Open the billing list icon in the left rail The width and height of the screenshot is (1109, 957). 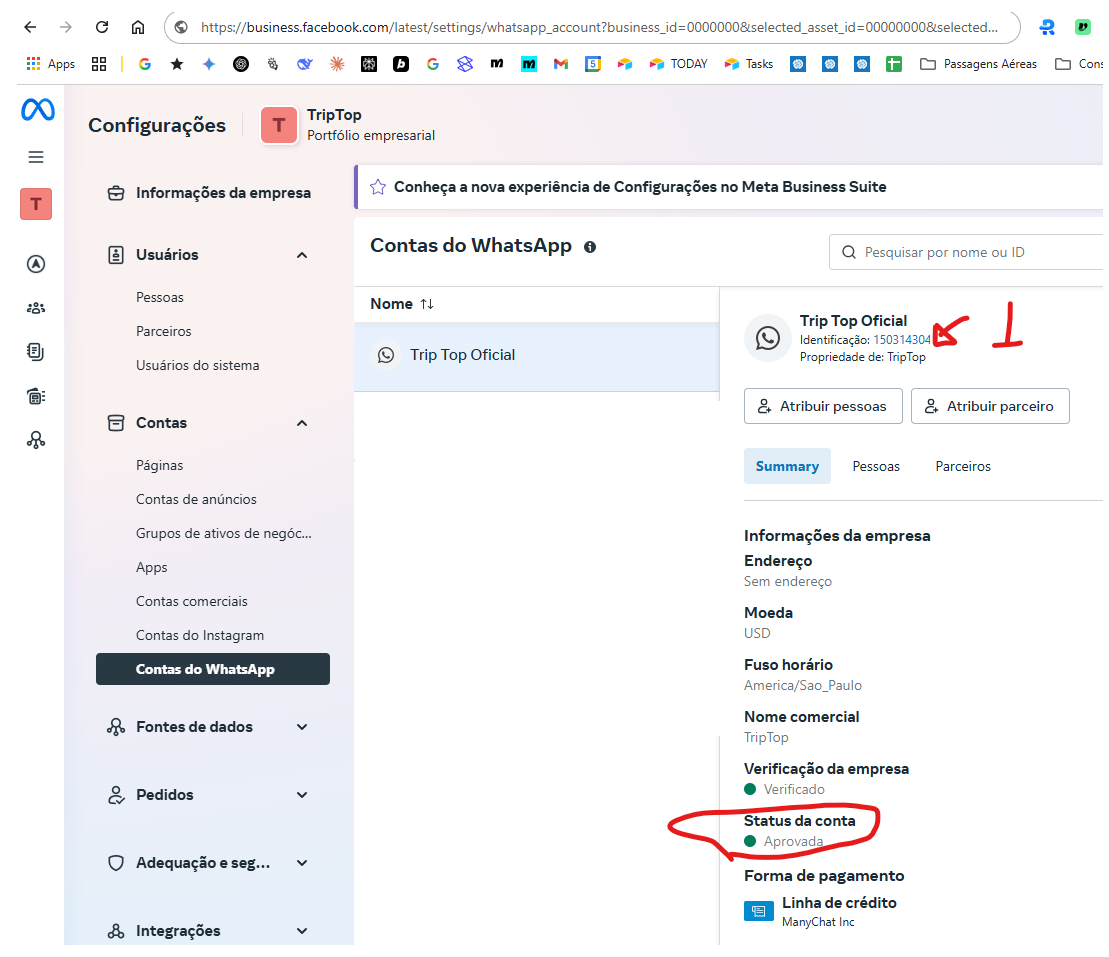click(x=36, y=396)
